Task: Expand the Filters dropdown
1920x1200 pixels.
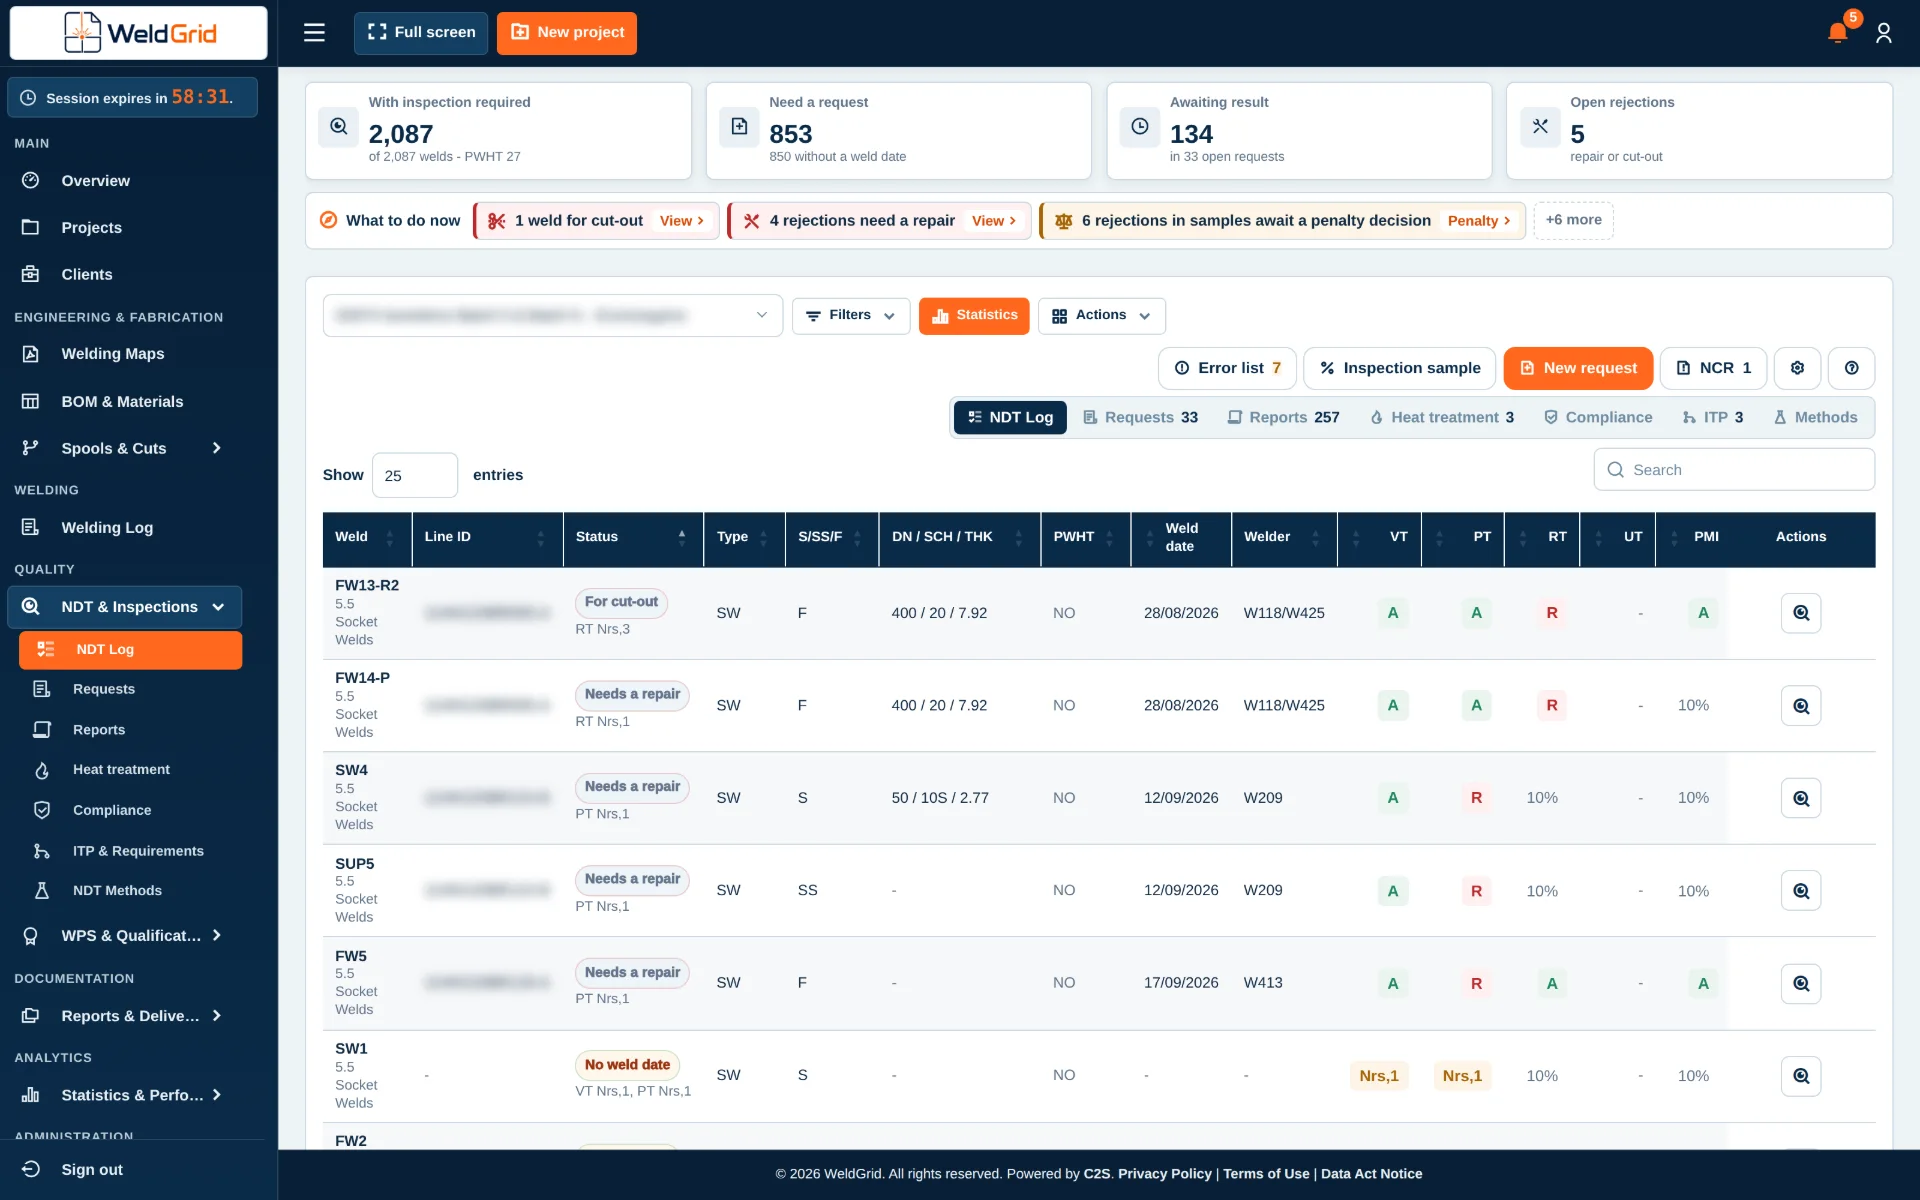Action: [851, 316]
